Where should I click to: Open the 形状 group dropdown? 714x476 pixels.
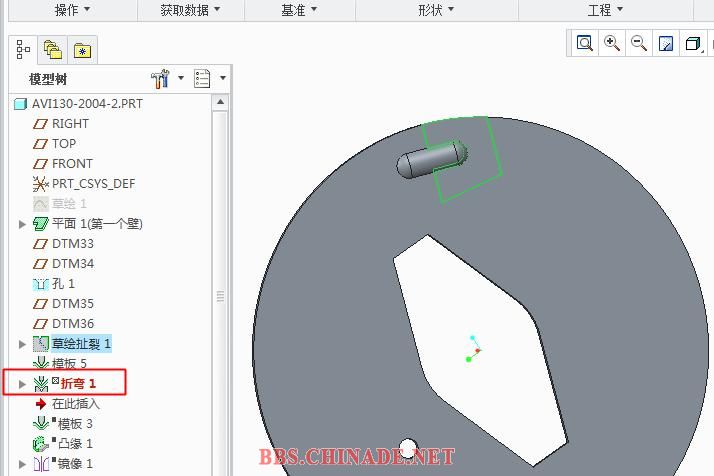coord(436,10)
